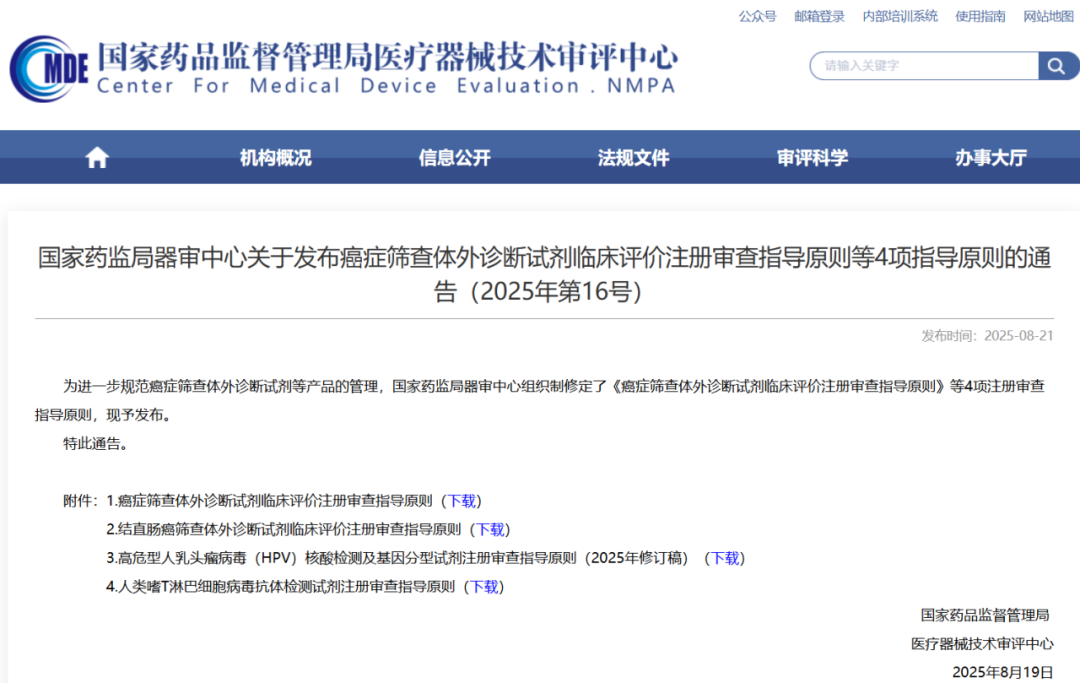The width and height of the screenshot is (1080, 683).
Task: Open the 使用指南 link
Action: 980,17
